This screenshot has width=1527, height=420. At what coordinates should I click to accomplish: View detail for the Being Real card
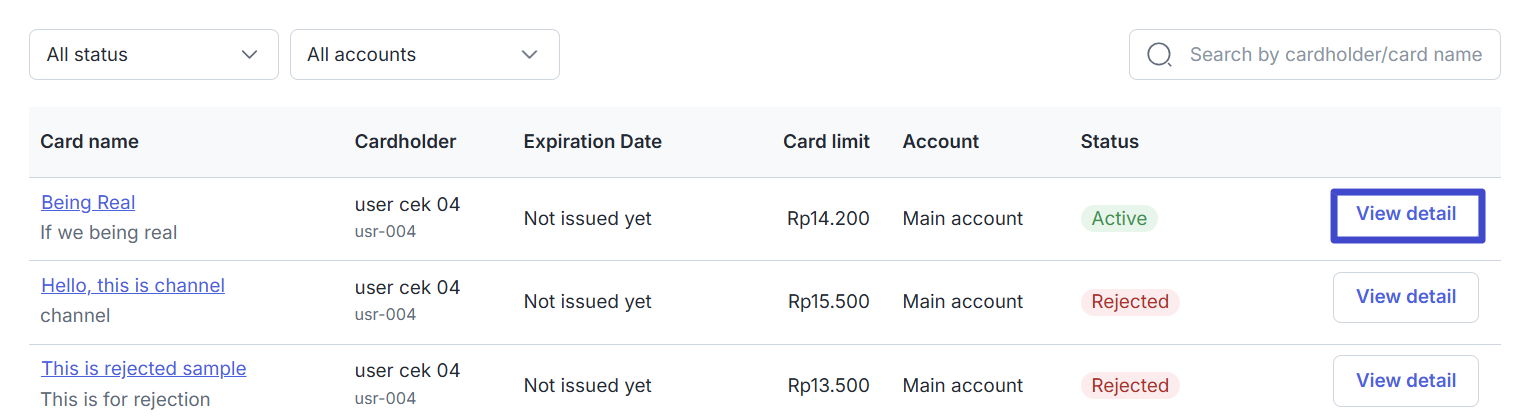pyautogui.click(x=1406, y=214)
